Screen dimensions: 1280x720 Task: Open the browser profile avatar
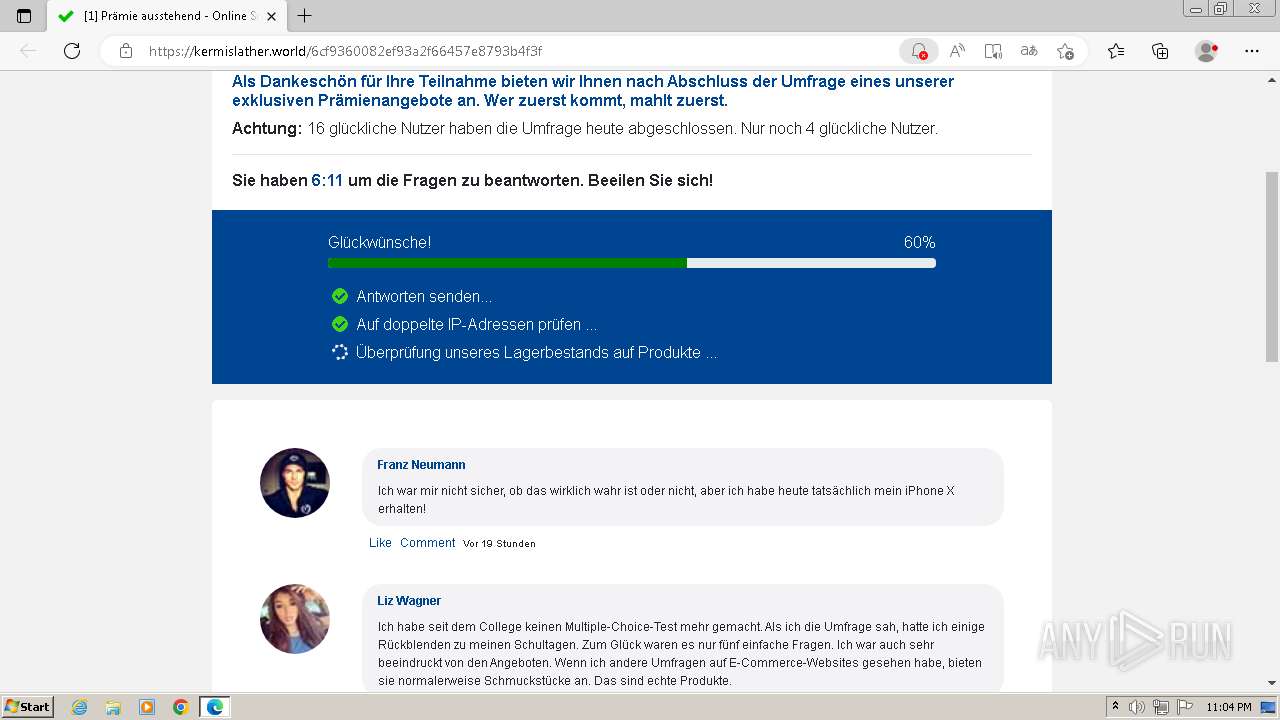(x=1207, y=51)
